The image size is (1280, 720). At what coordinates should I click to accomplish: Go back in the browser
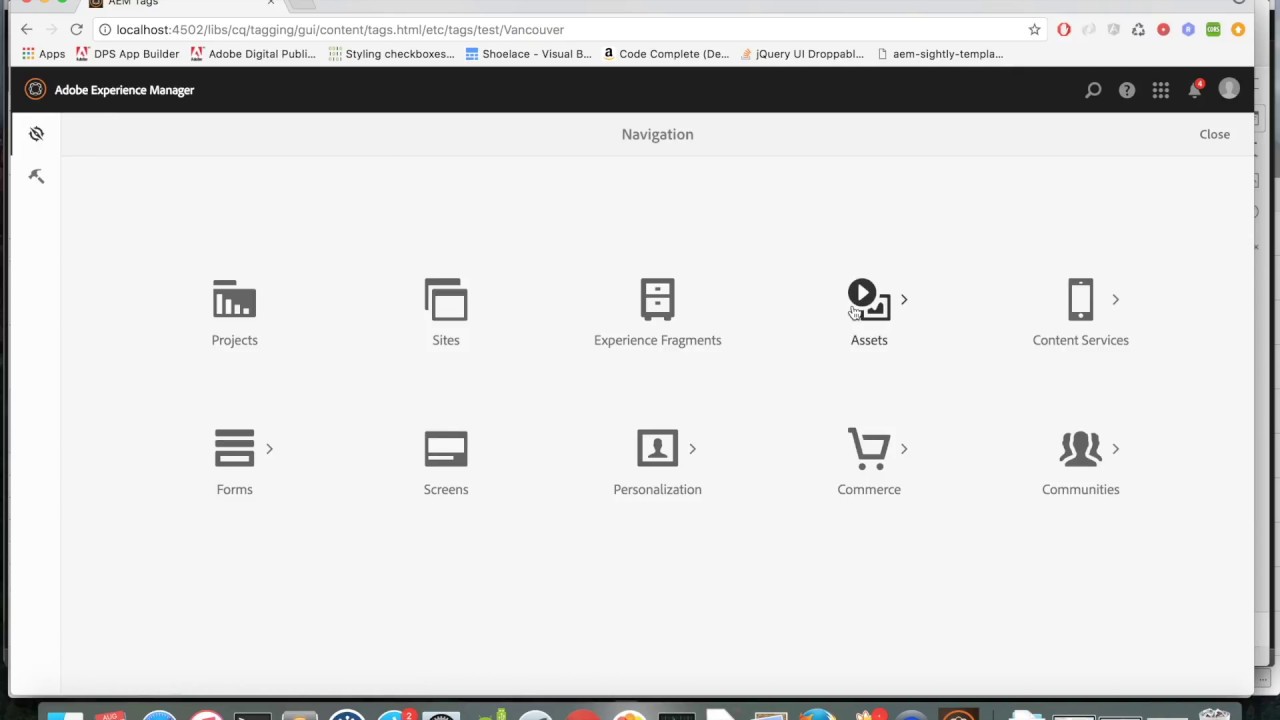[27, 30]
